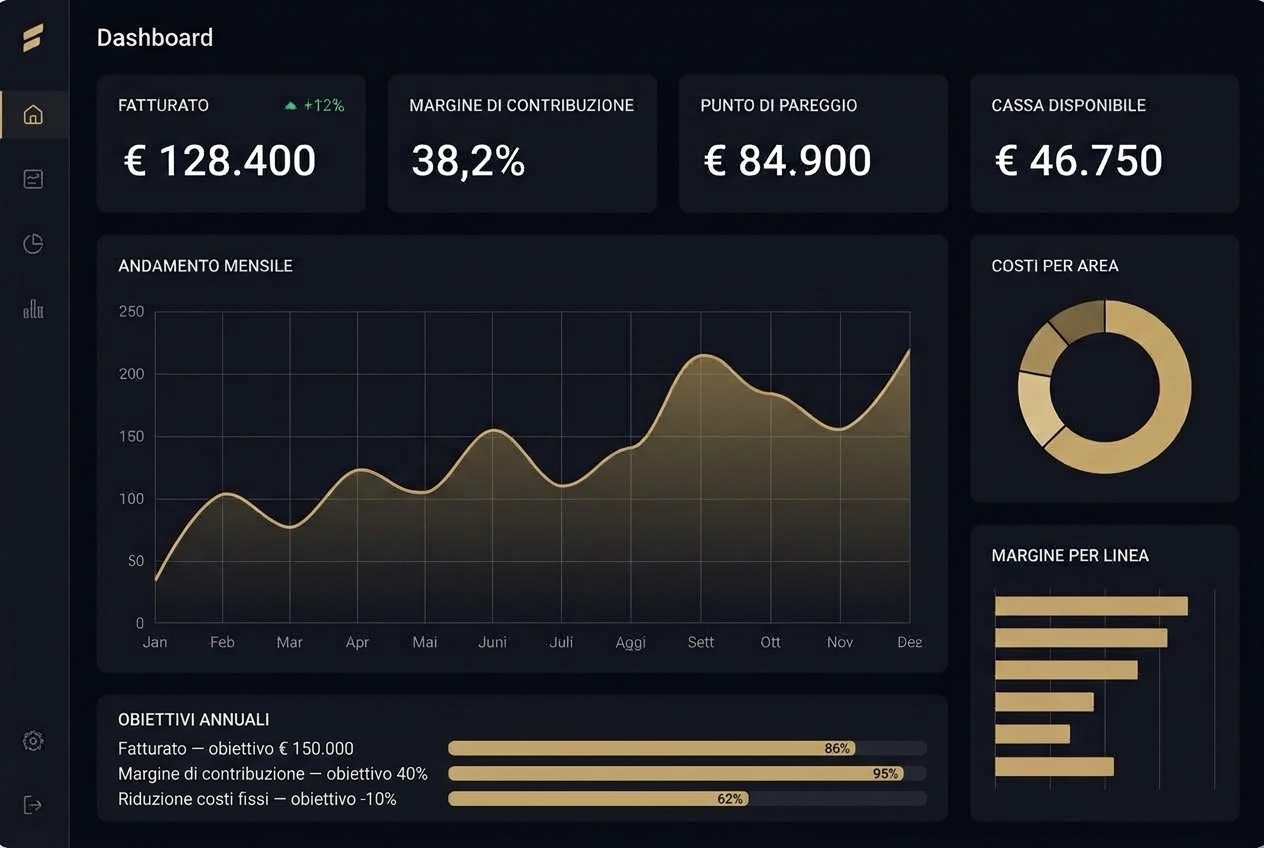The width and height of the screenshot is (1264, 848).
Task: Click the Sett peak on the monthly chart
Action: (x=703, y=356)
